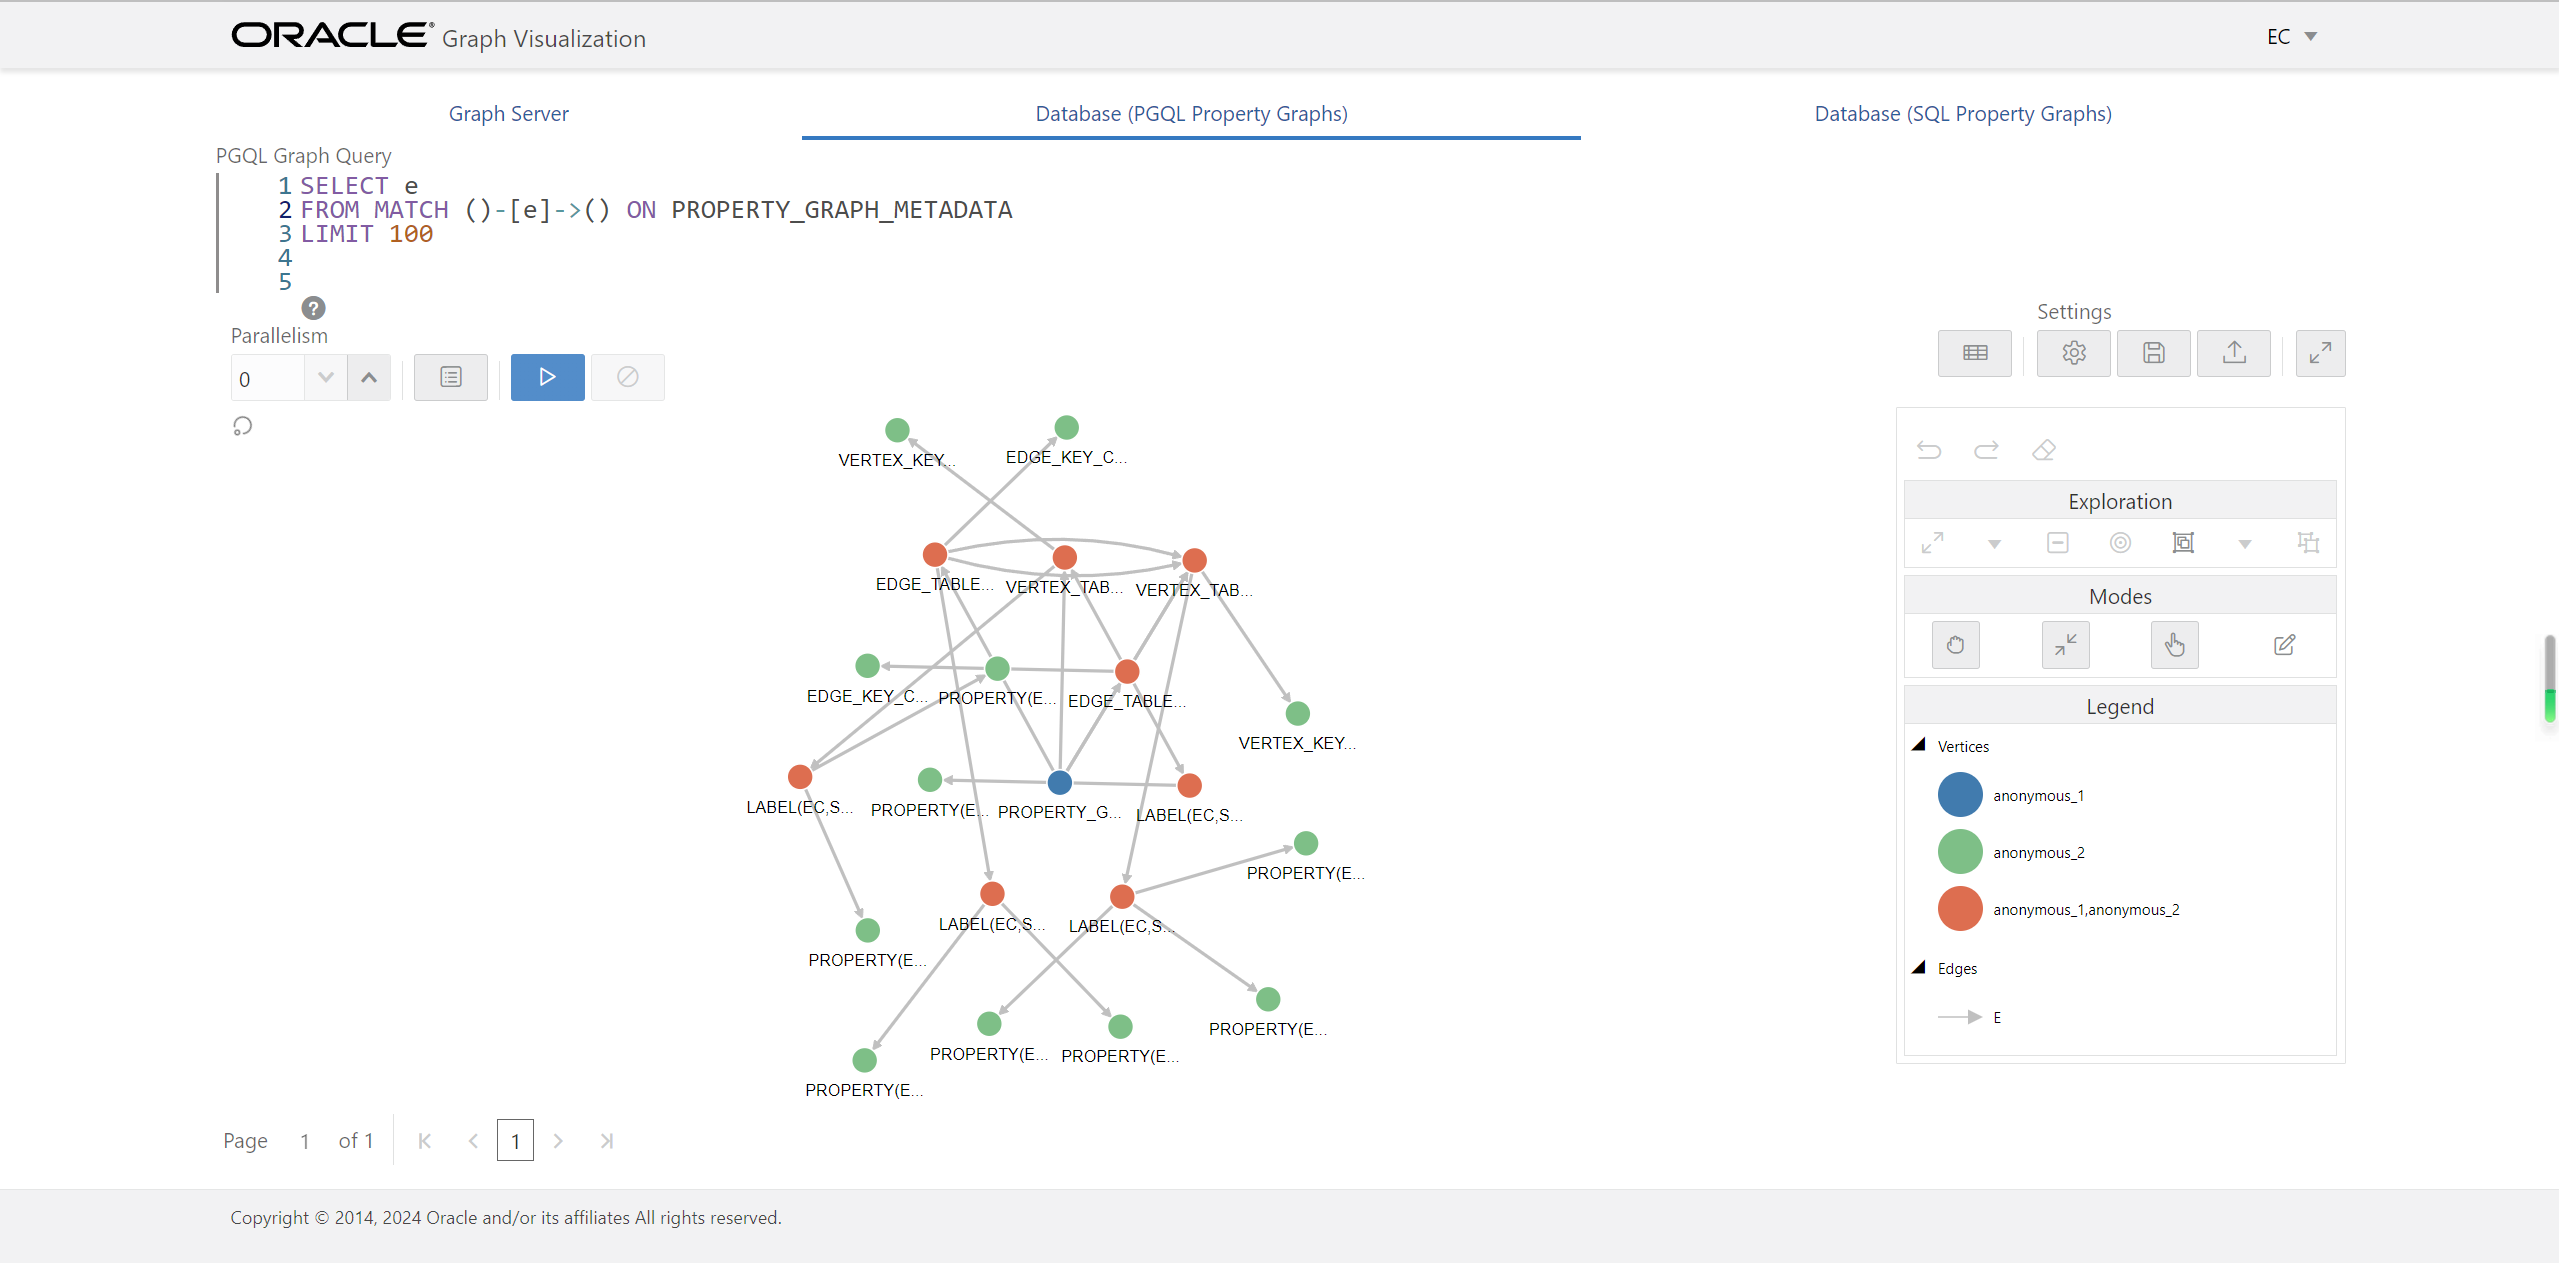Switch to table view icon
Screen dimensions: 2559x1263
point(1974,353)
